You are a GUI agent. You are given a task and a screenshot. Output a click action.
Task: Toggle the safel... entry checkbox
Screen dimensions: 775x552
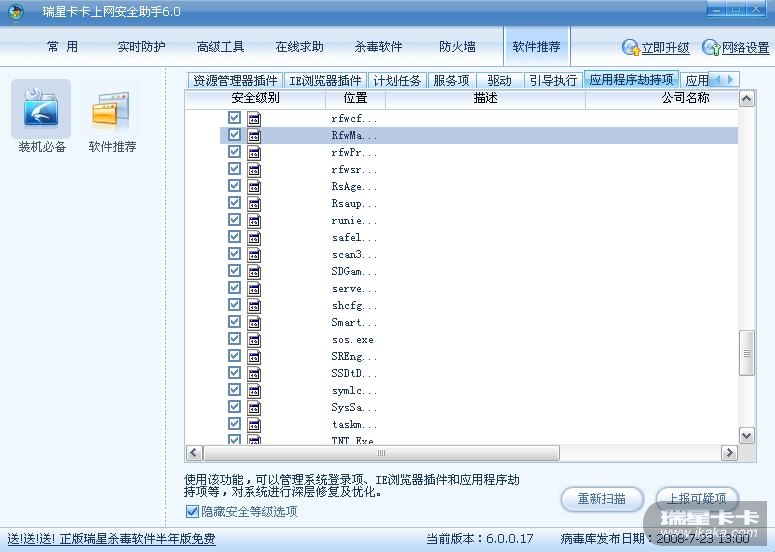234,237
